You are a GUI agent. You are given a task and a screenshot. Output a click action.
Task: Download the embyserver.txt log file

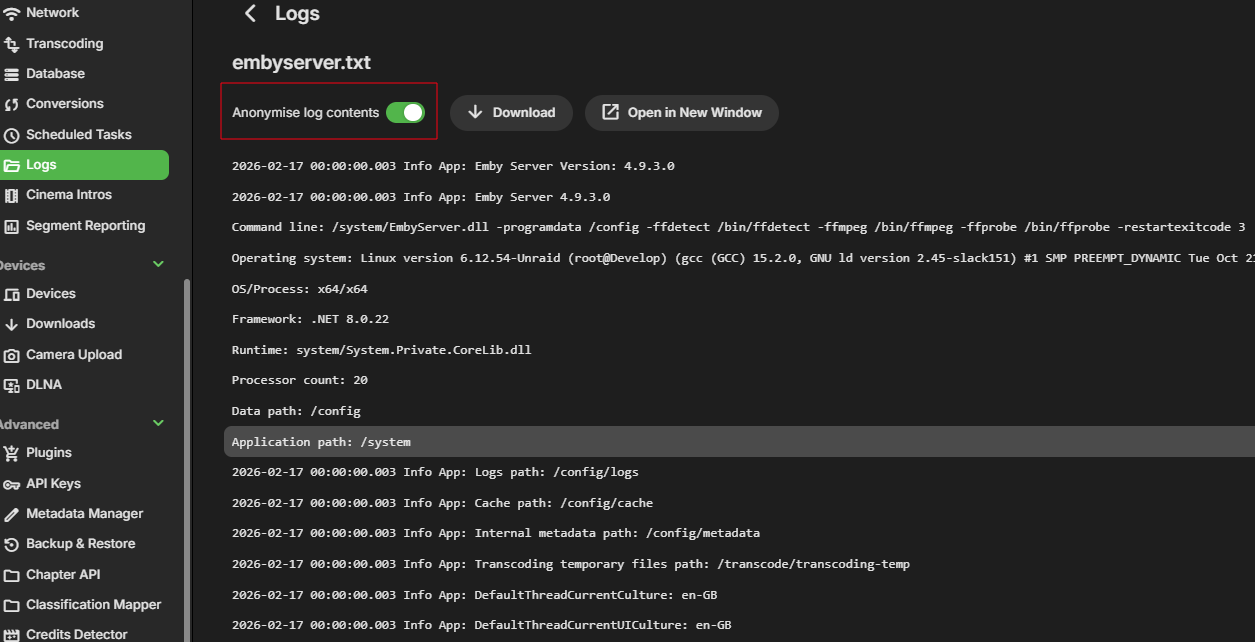(511, 113)
